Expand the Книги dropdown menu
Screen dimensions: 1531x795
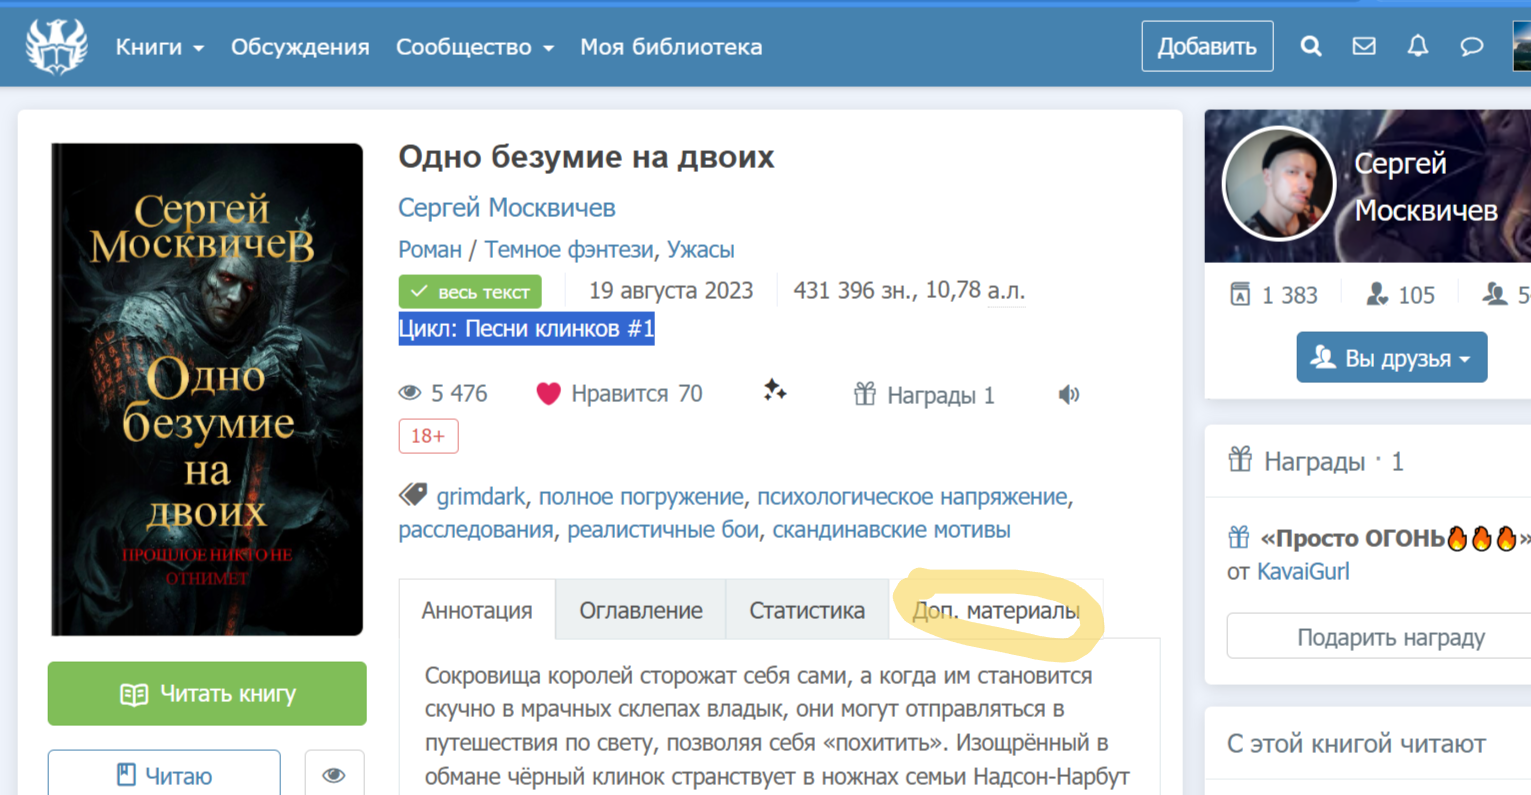coord(160,47)
